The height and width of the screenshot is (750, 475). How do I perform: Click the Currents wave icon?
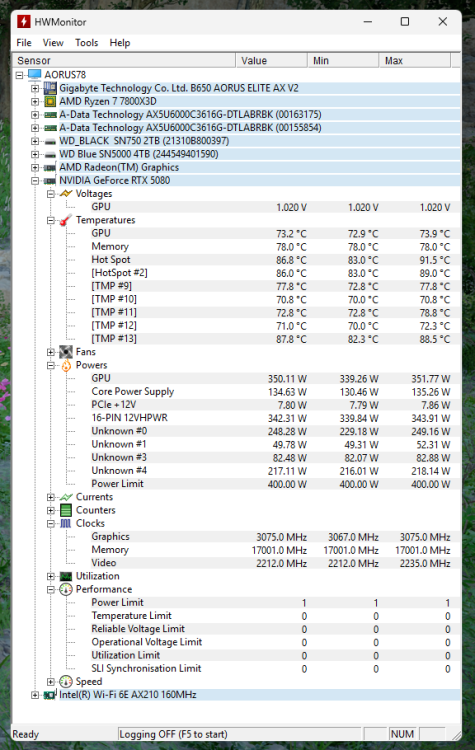[x=66, y=497]
